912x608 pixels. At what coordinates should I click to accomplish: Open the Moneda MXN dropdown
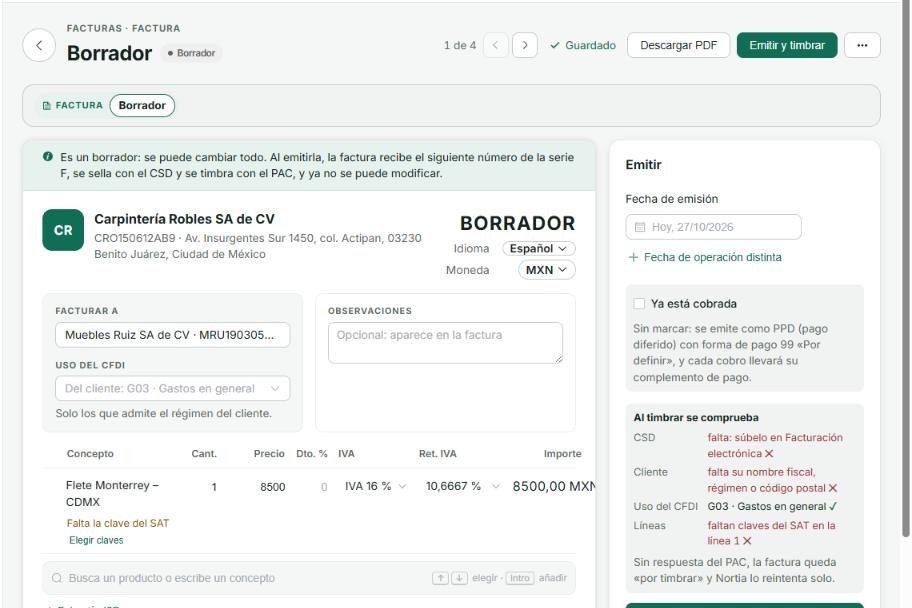[546, 270]
